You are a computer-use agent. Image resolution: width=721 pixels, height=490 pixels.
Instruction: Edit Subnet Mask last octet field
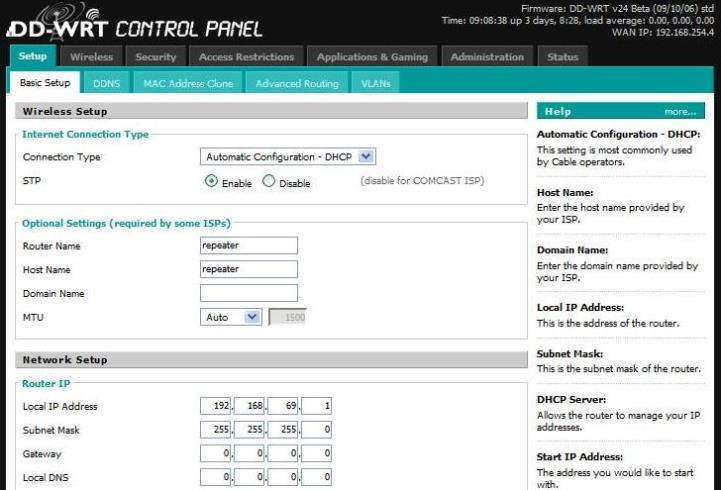pos(316,430)
